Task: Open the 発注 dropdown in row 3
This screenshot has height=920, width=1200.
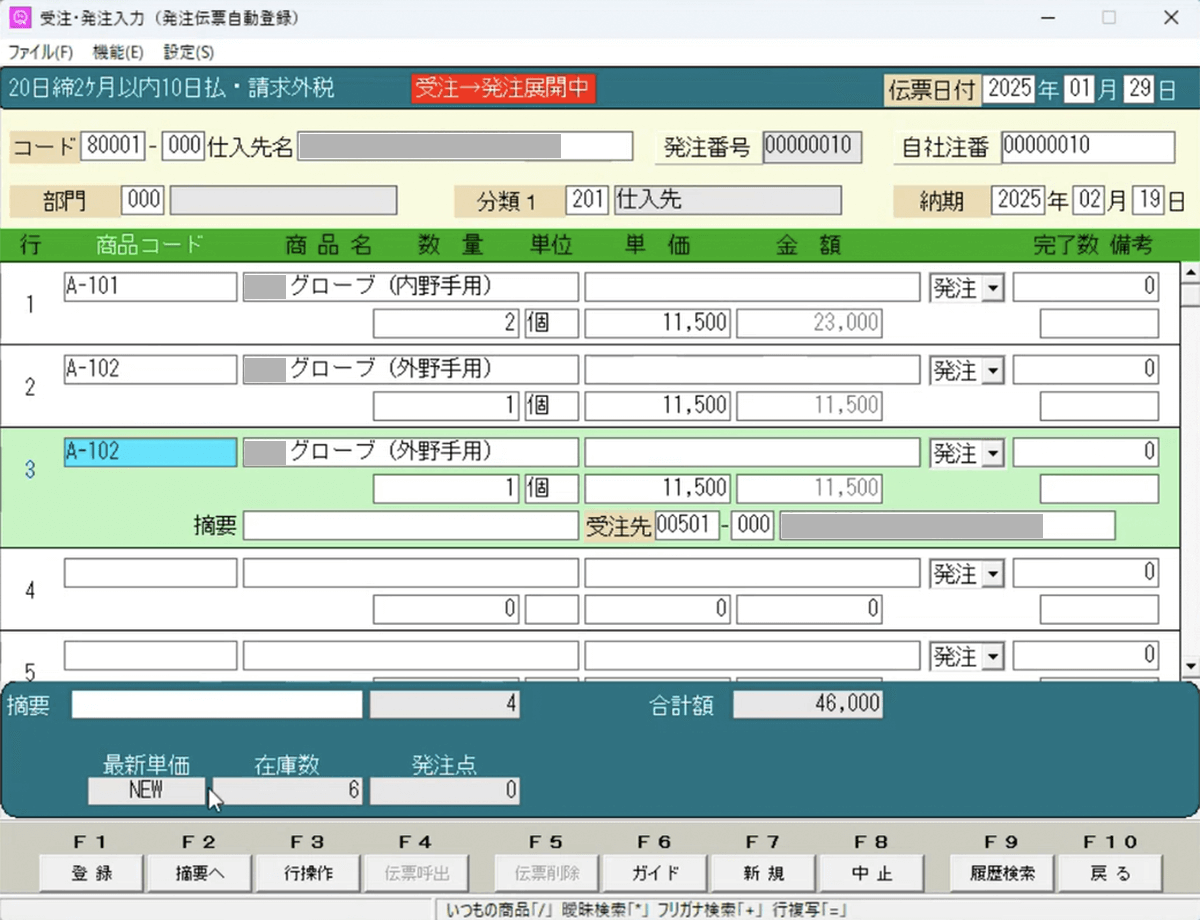Action: (x=993, y=454)
